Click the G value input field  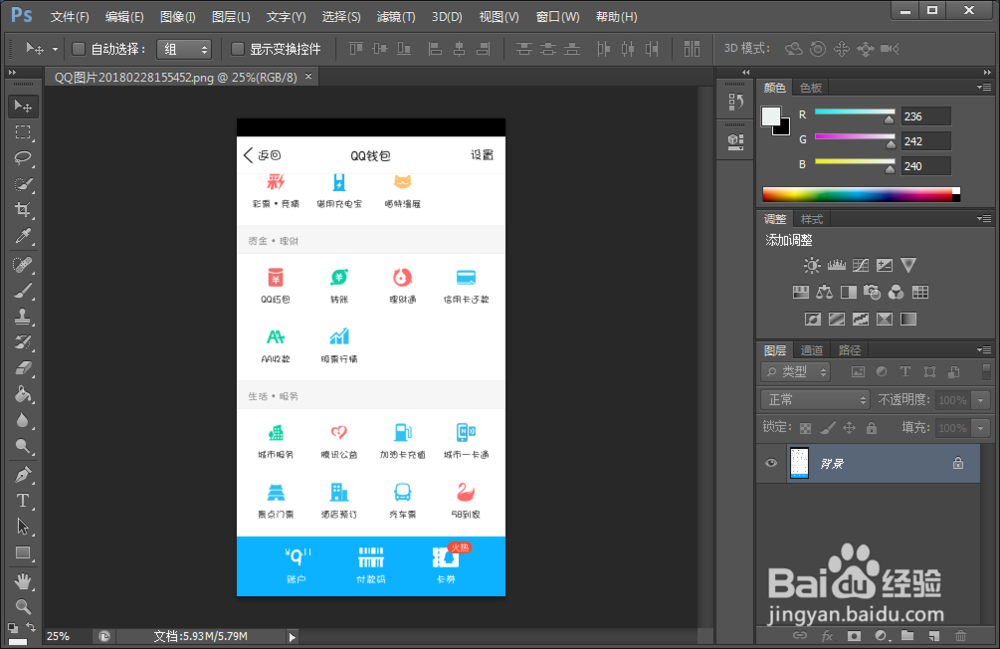pyautogui.click(x=925, y=141)
